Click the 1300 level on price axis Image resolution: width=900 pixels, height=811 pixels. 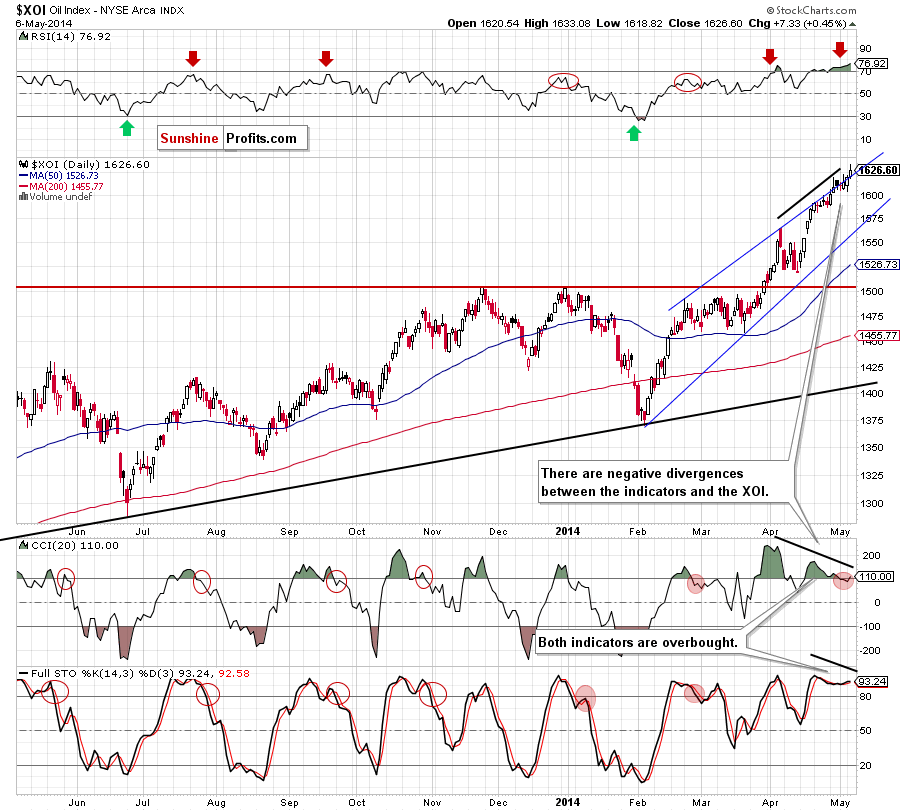(x=871, y=503)
